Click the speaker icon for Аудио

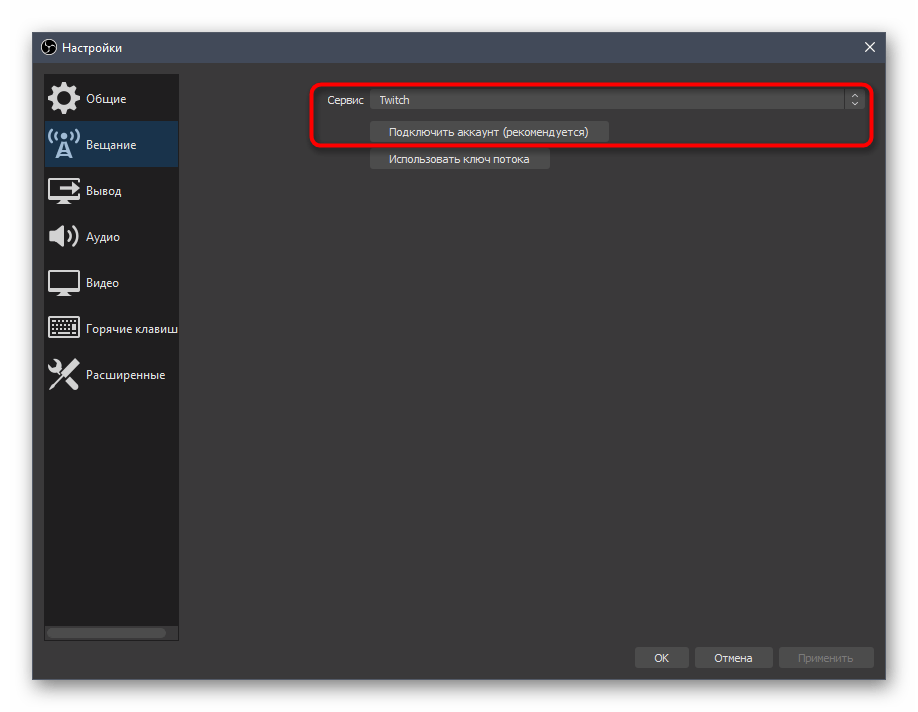[x=64, y=237]
